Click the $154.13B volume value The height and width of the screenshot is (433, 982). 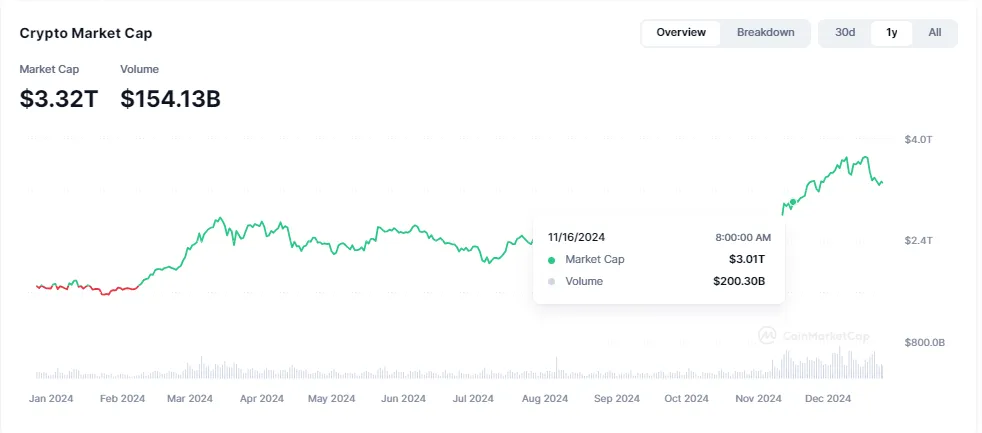(170, 99)
